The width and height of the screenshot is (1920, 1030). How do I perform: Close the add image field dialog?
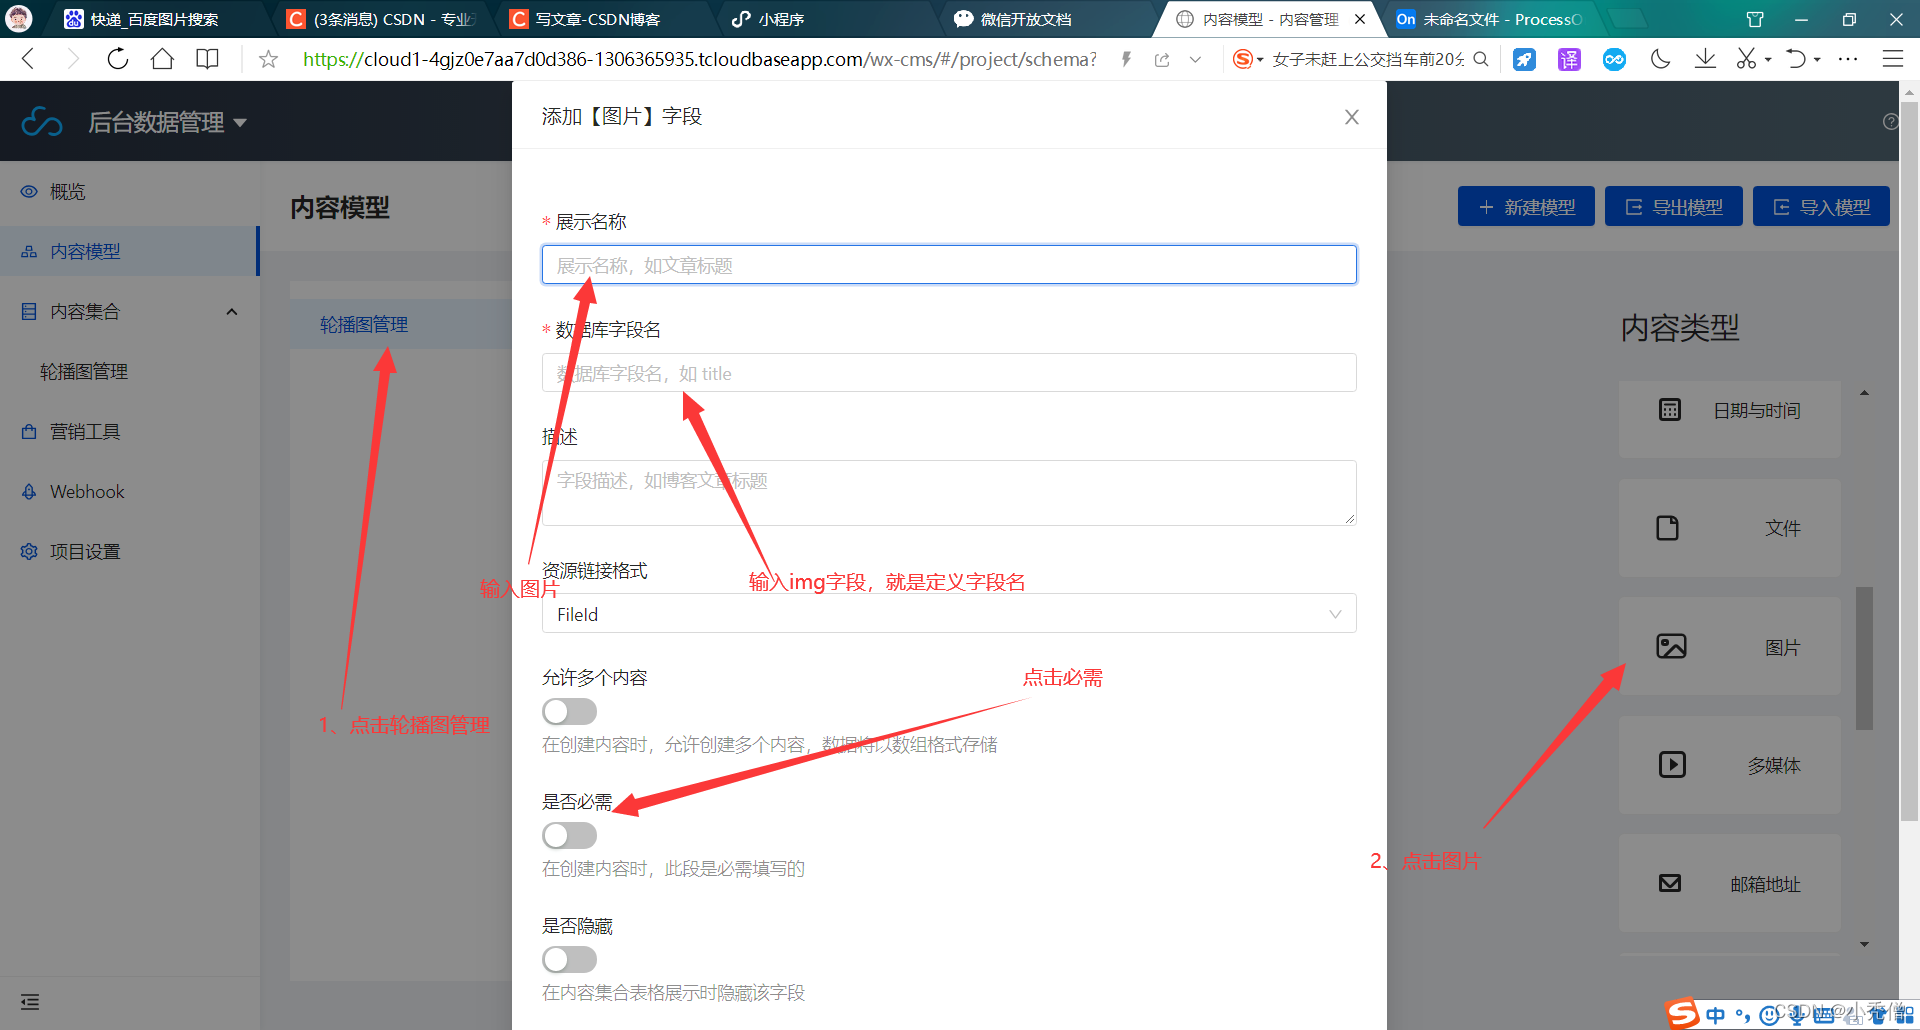tap(1351, 117)
